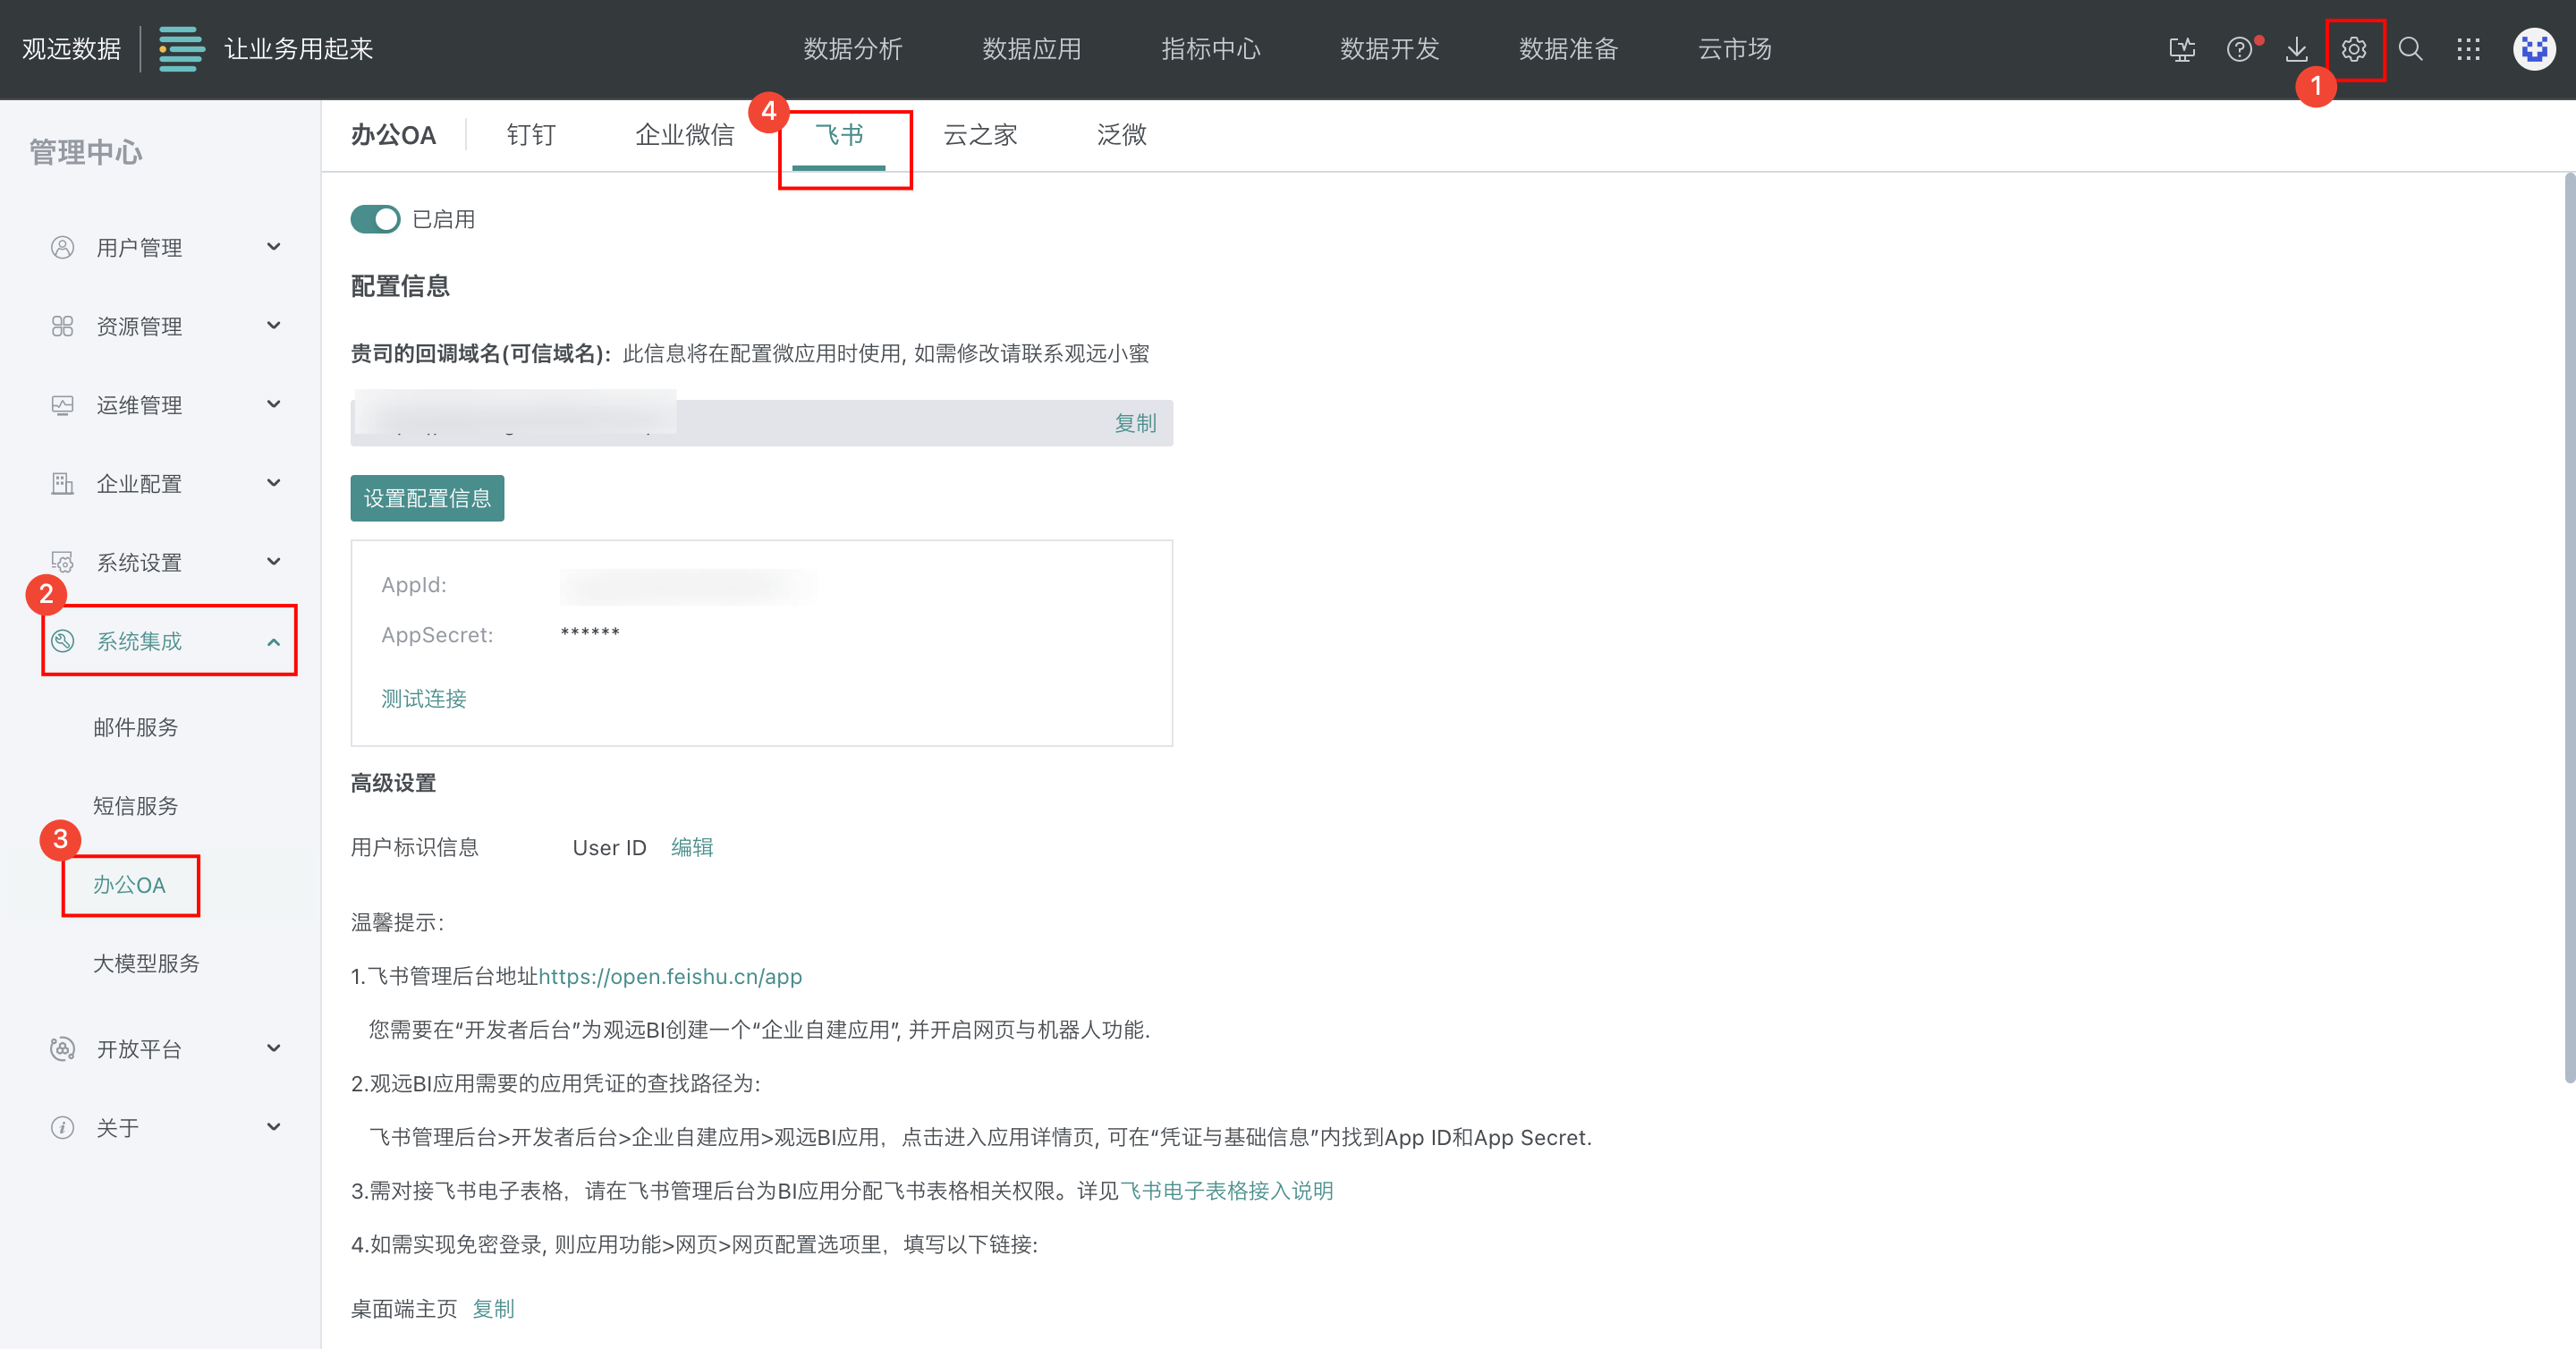Click the 设置配置信息 button
This screenshot has width=2576, height=1349.
427,498
